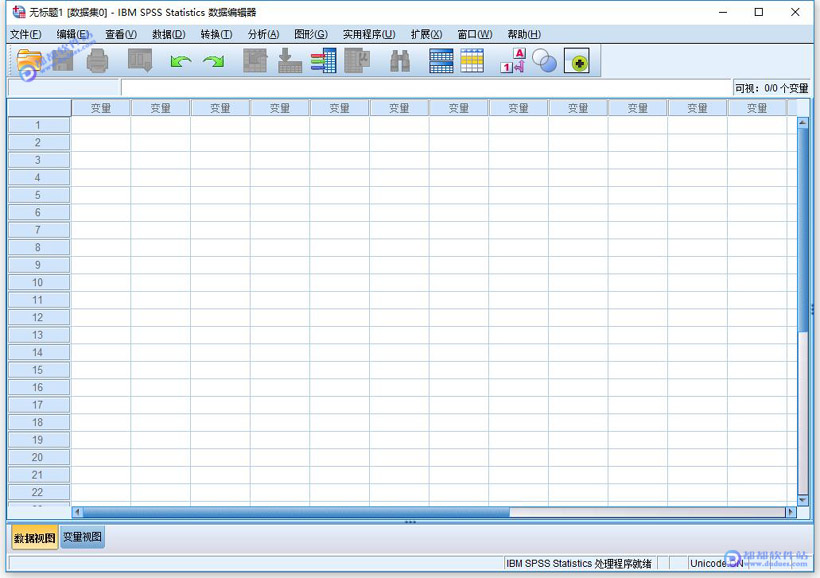Open the 文件(F) menu

(x=26, y=35)
